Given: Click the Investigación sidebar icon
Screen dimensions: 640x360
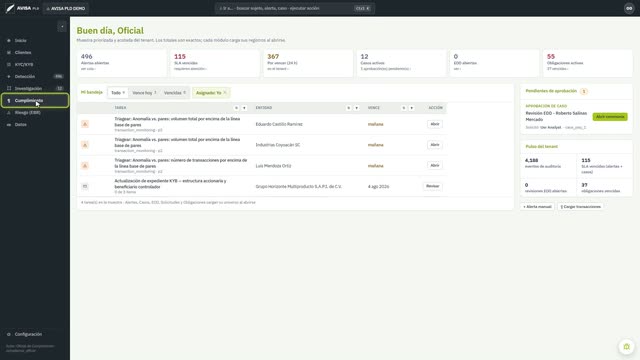Looking at the screenshot, I should 9,88.
